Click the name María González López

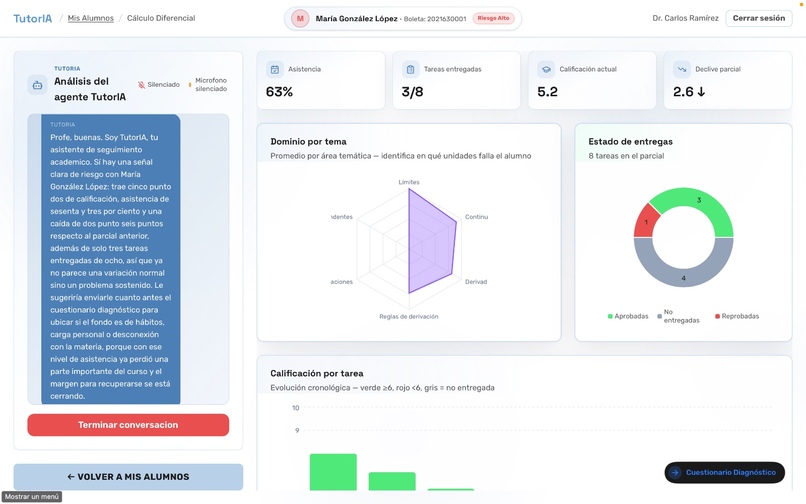tap(356, 19)
